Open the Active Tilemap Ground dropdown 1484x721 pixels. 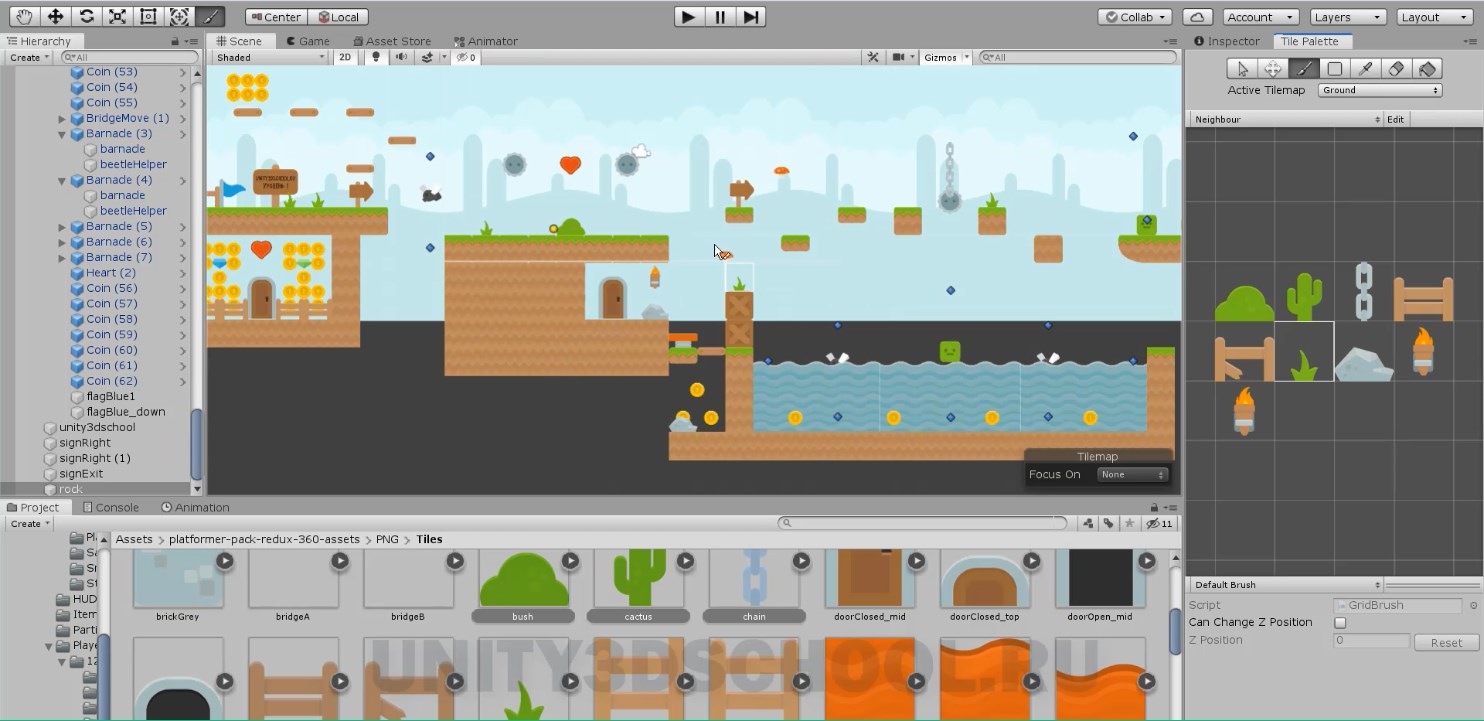click(1379, 90)
